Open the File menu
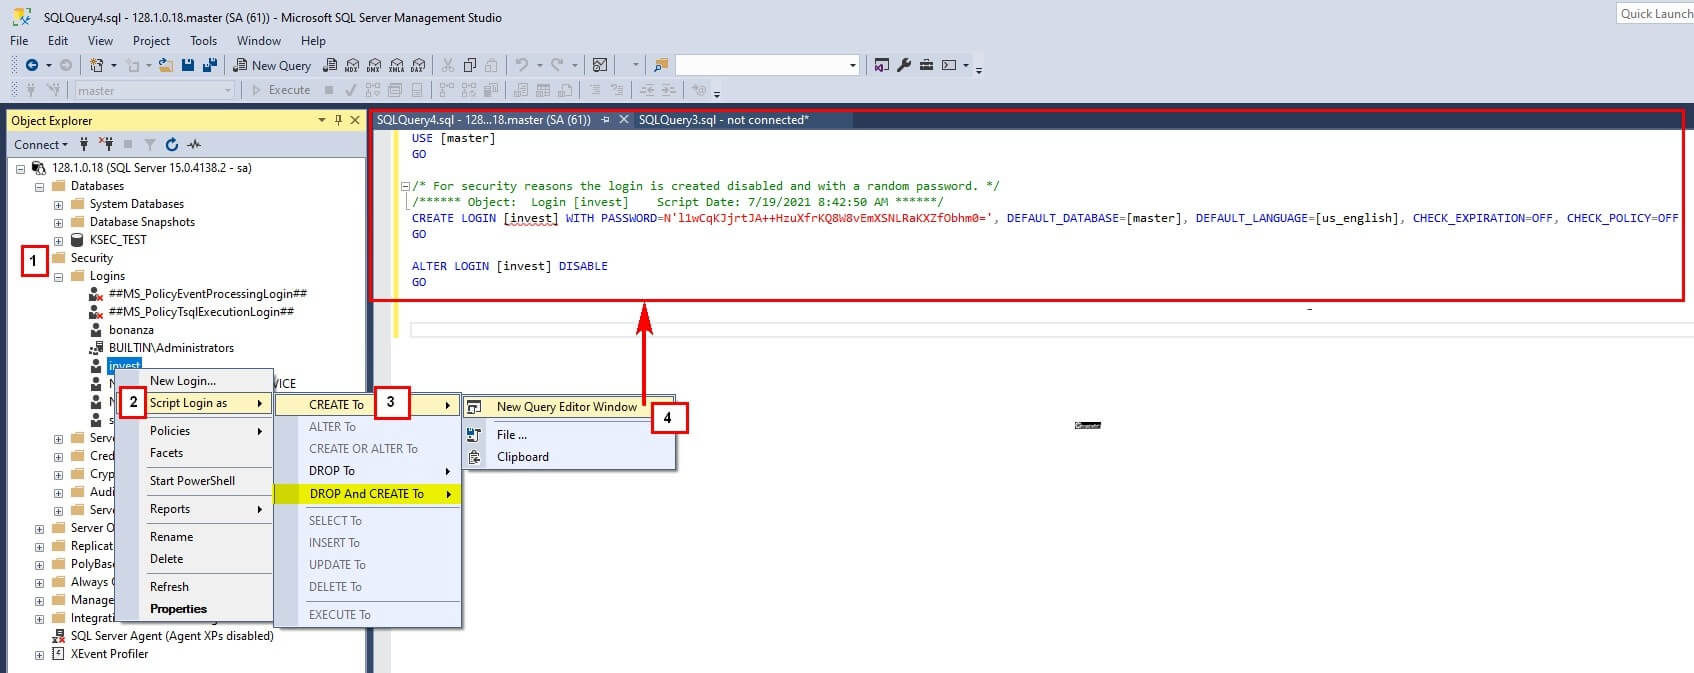This screenshot has height=673, width=1694. coord(19,41)
